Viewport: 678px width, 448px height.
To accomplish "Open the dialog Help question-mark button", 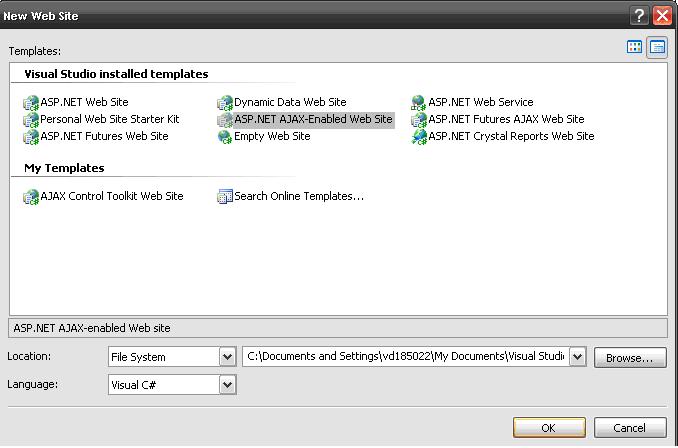I will pos(639,16).
